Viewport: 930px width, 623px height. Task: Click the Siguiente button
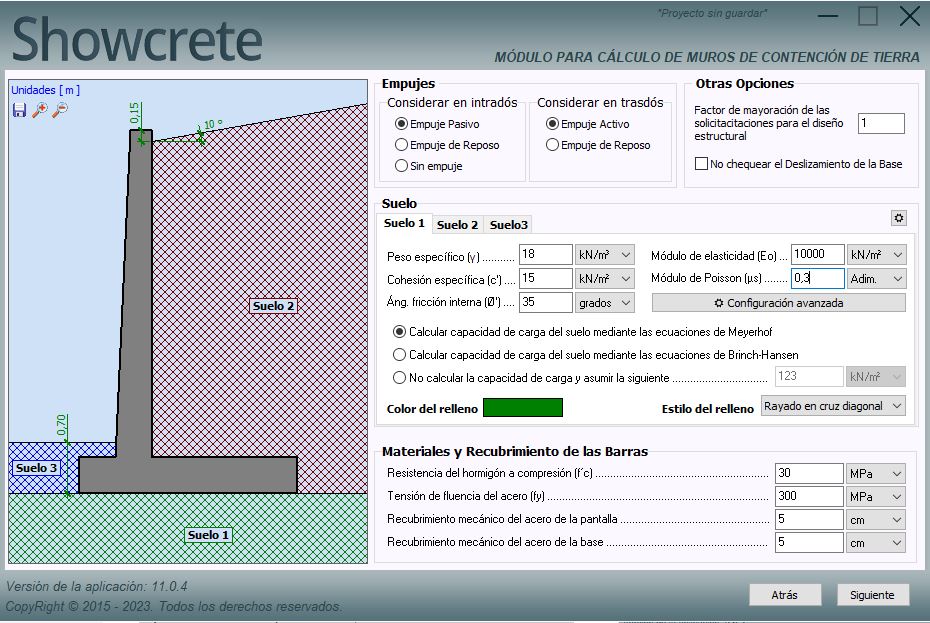[872, 595]
